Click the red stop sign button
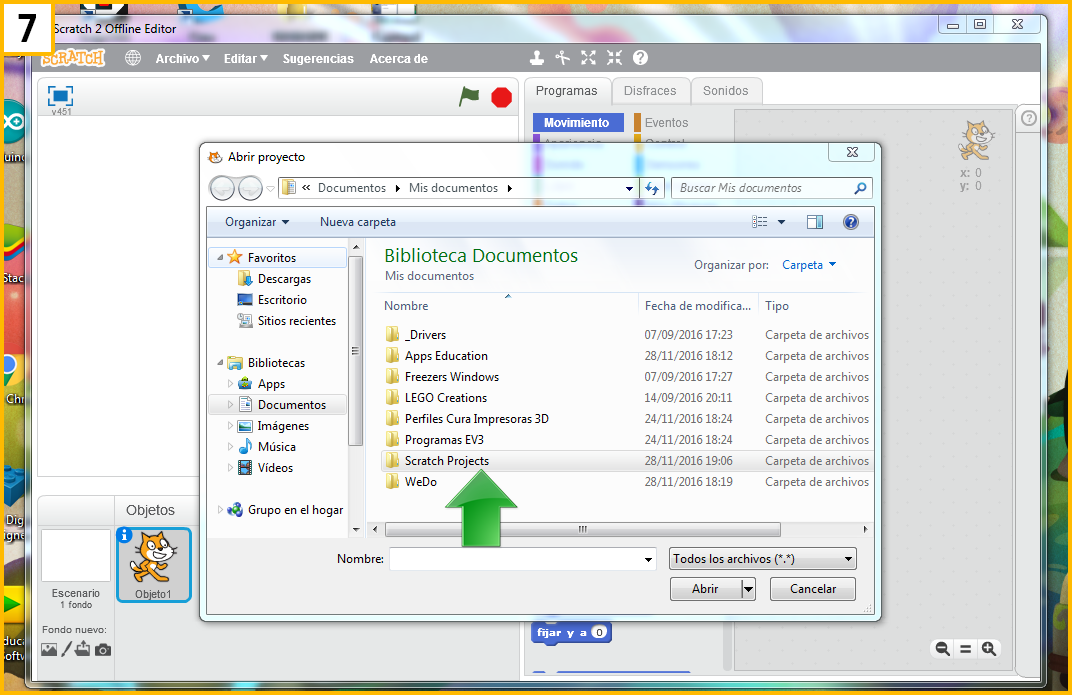Viewport: 1072px width, 695px height. 502,97
